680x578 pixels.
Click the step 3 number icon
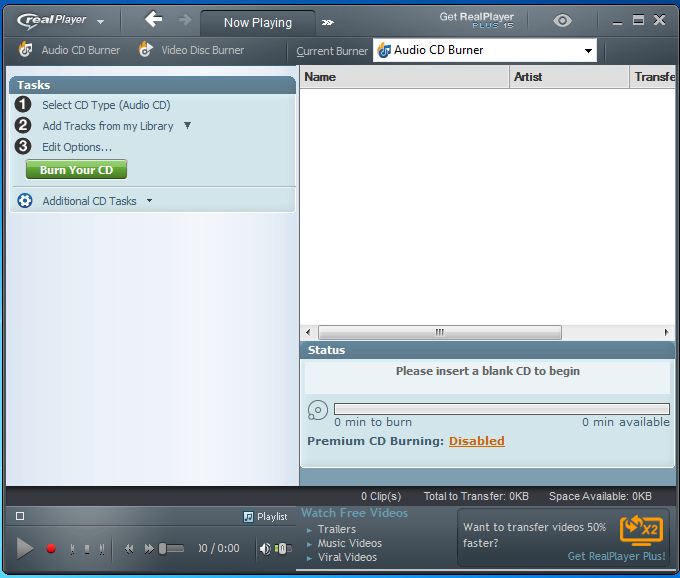pos(23,147)
